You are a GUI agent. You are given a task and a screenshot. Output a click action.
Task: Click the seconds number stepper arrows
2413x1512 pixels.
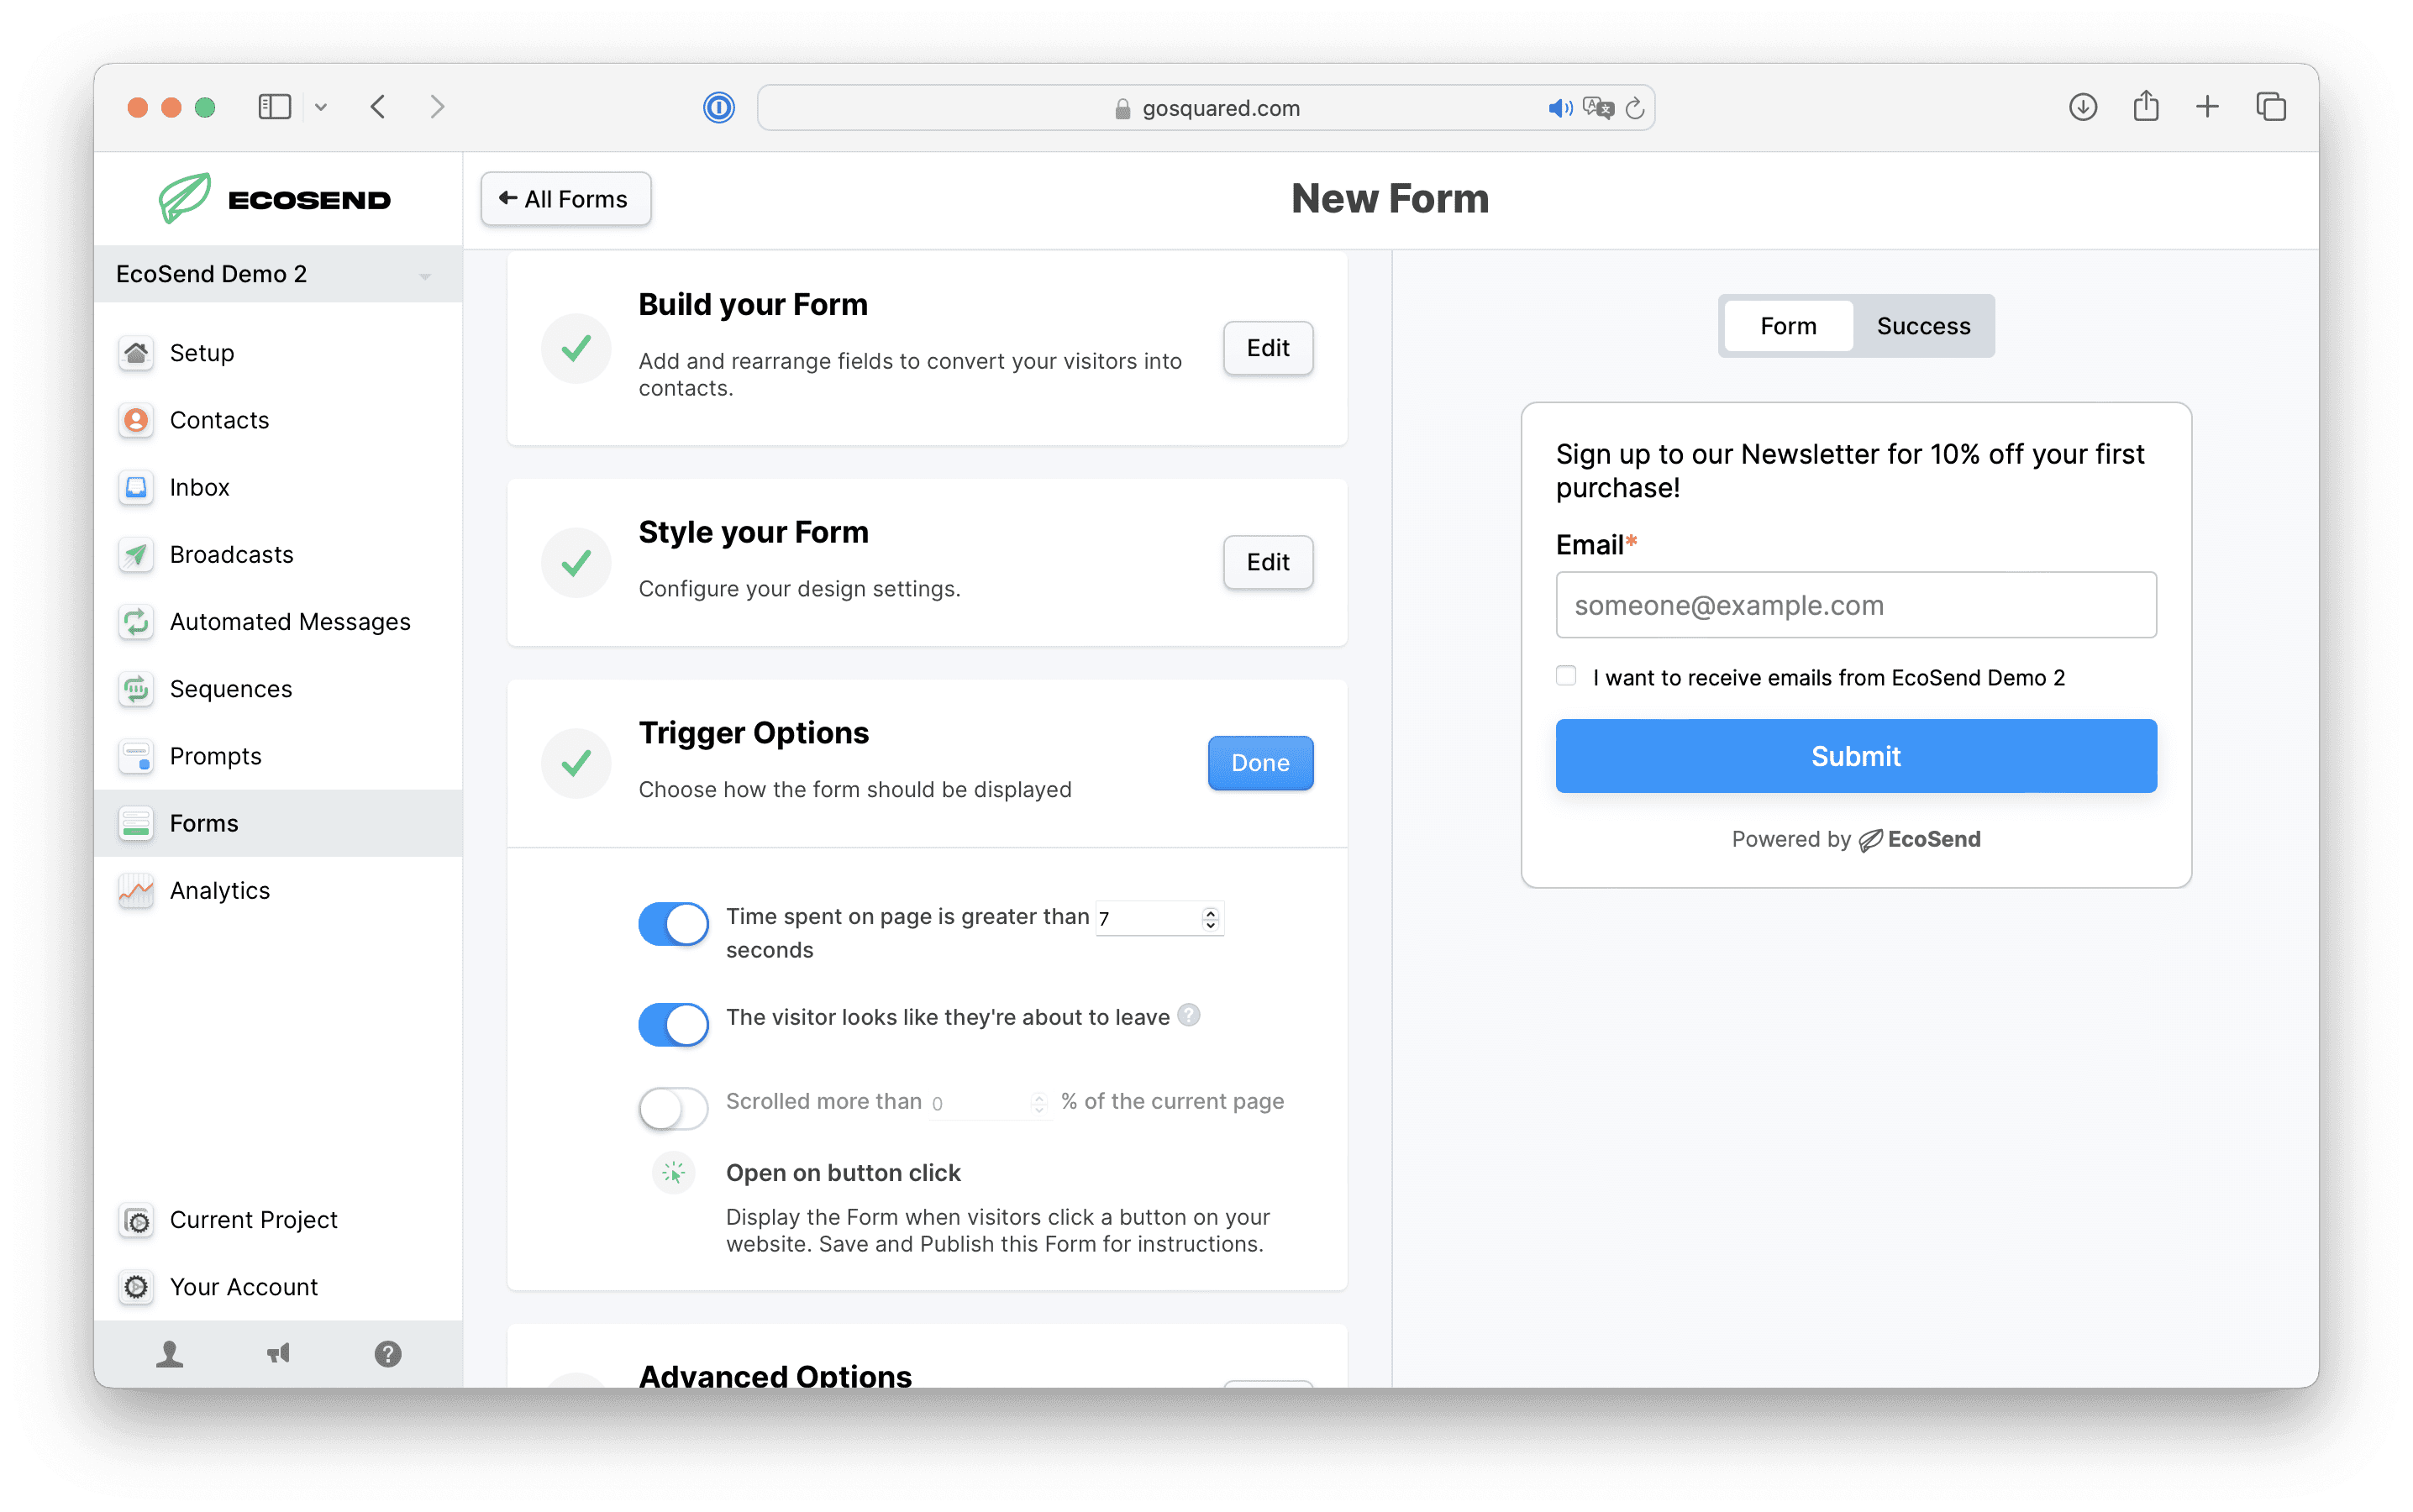(1210, 918)
